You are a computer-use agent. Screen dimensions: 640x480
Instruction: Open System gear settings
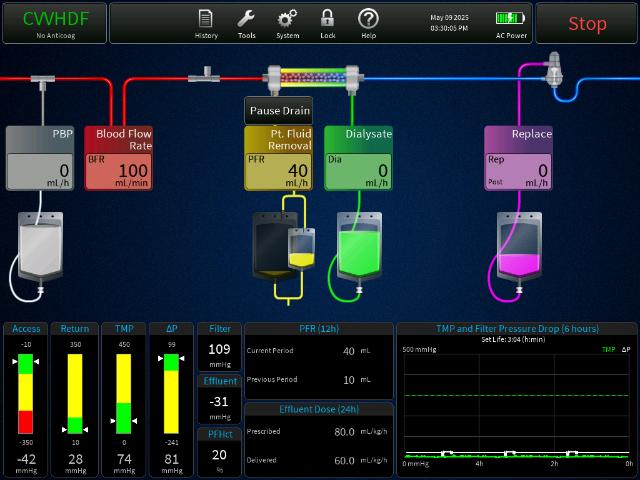(x=288, y=22)
